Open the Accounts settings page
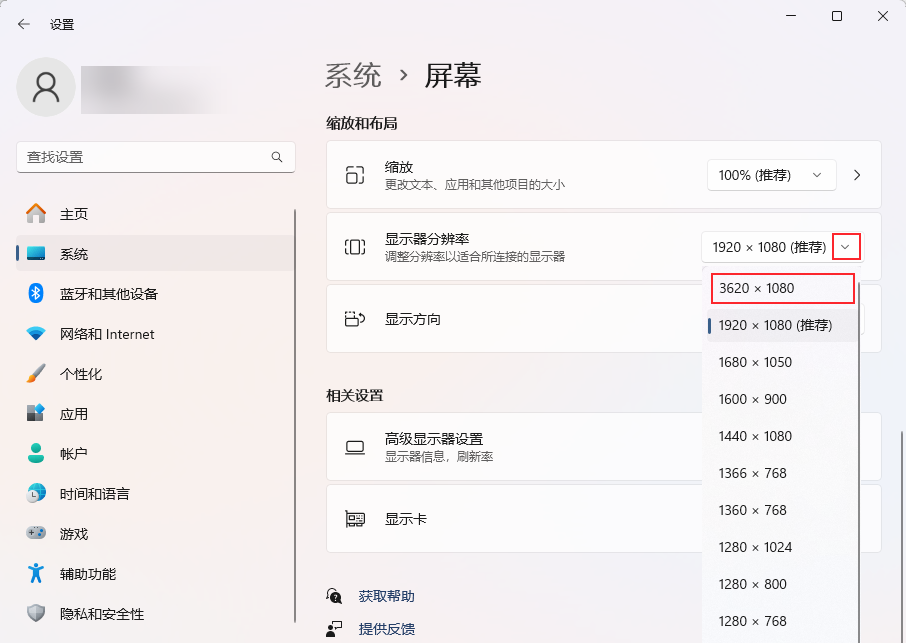Viewport: 906px width, 643px height. 74,454
